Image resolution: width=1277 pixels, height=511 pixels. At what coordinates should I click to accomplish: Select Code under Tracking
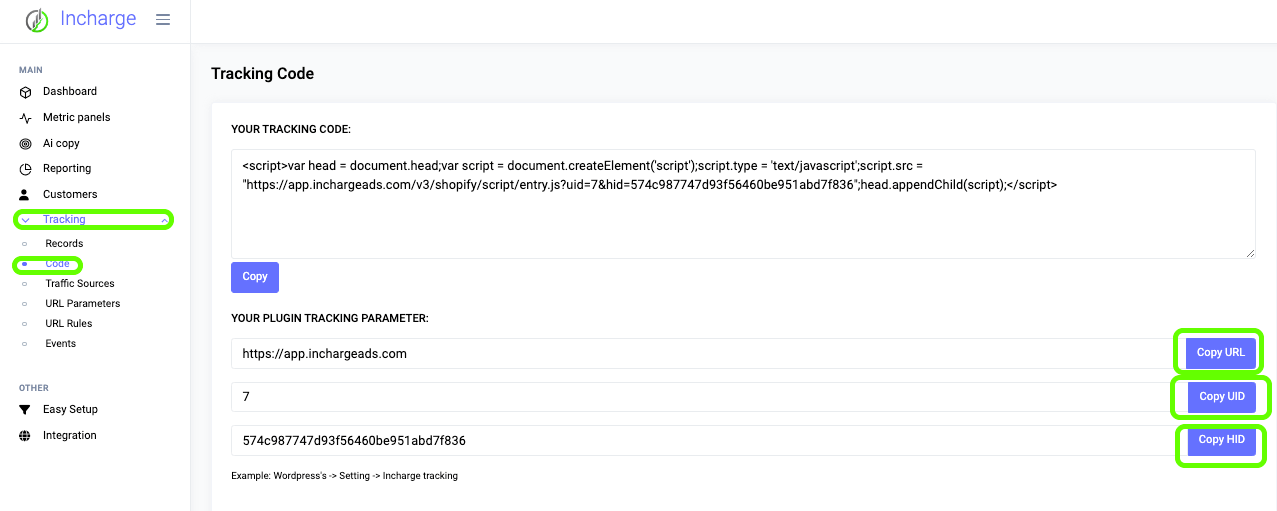[57, 264]
